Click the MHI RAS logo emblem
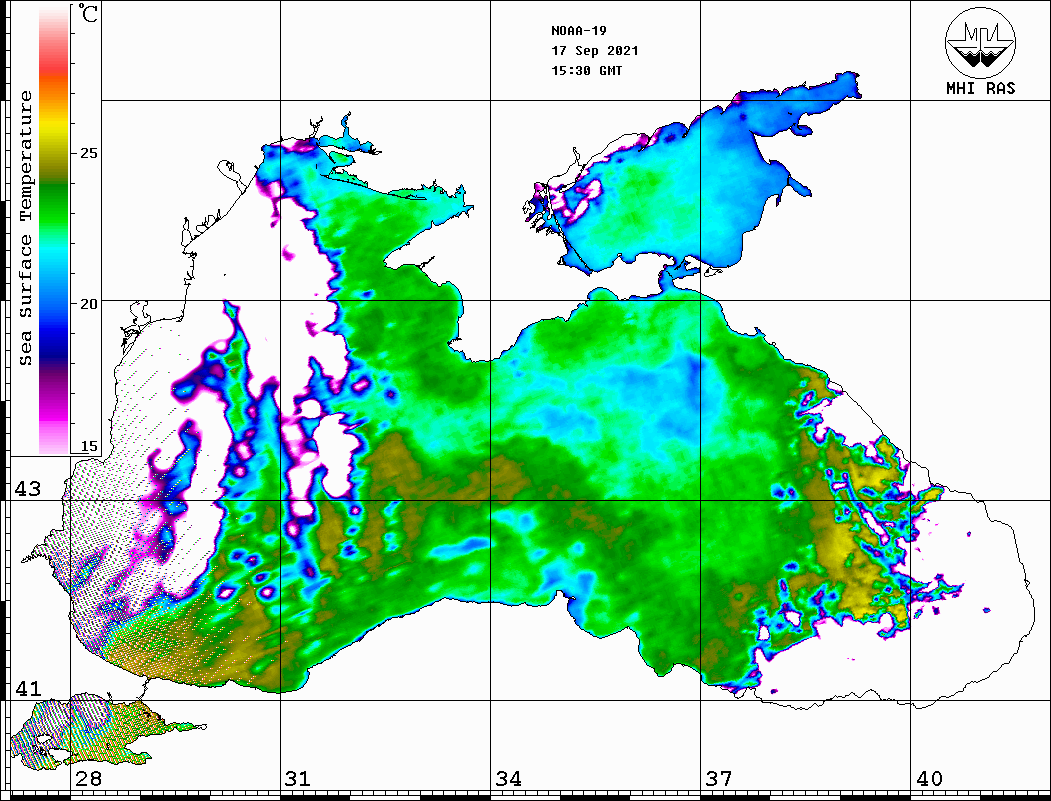 click(x=980, y=42)
